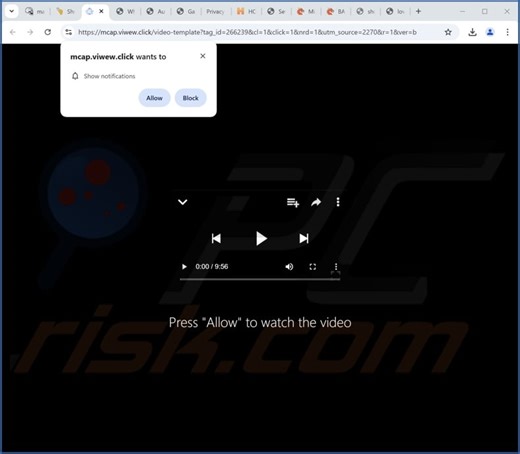520x454 pixels.
Task: Click the mcap.viwew.click URL address bar
Action: [247, 32]
